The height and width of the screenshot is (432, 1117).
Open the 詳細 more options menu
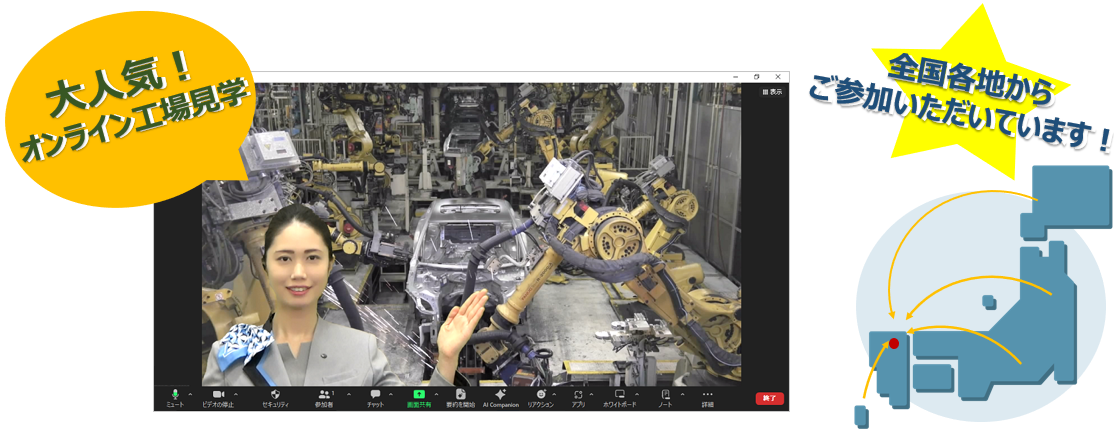(x=708, y=396)
